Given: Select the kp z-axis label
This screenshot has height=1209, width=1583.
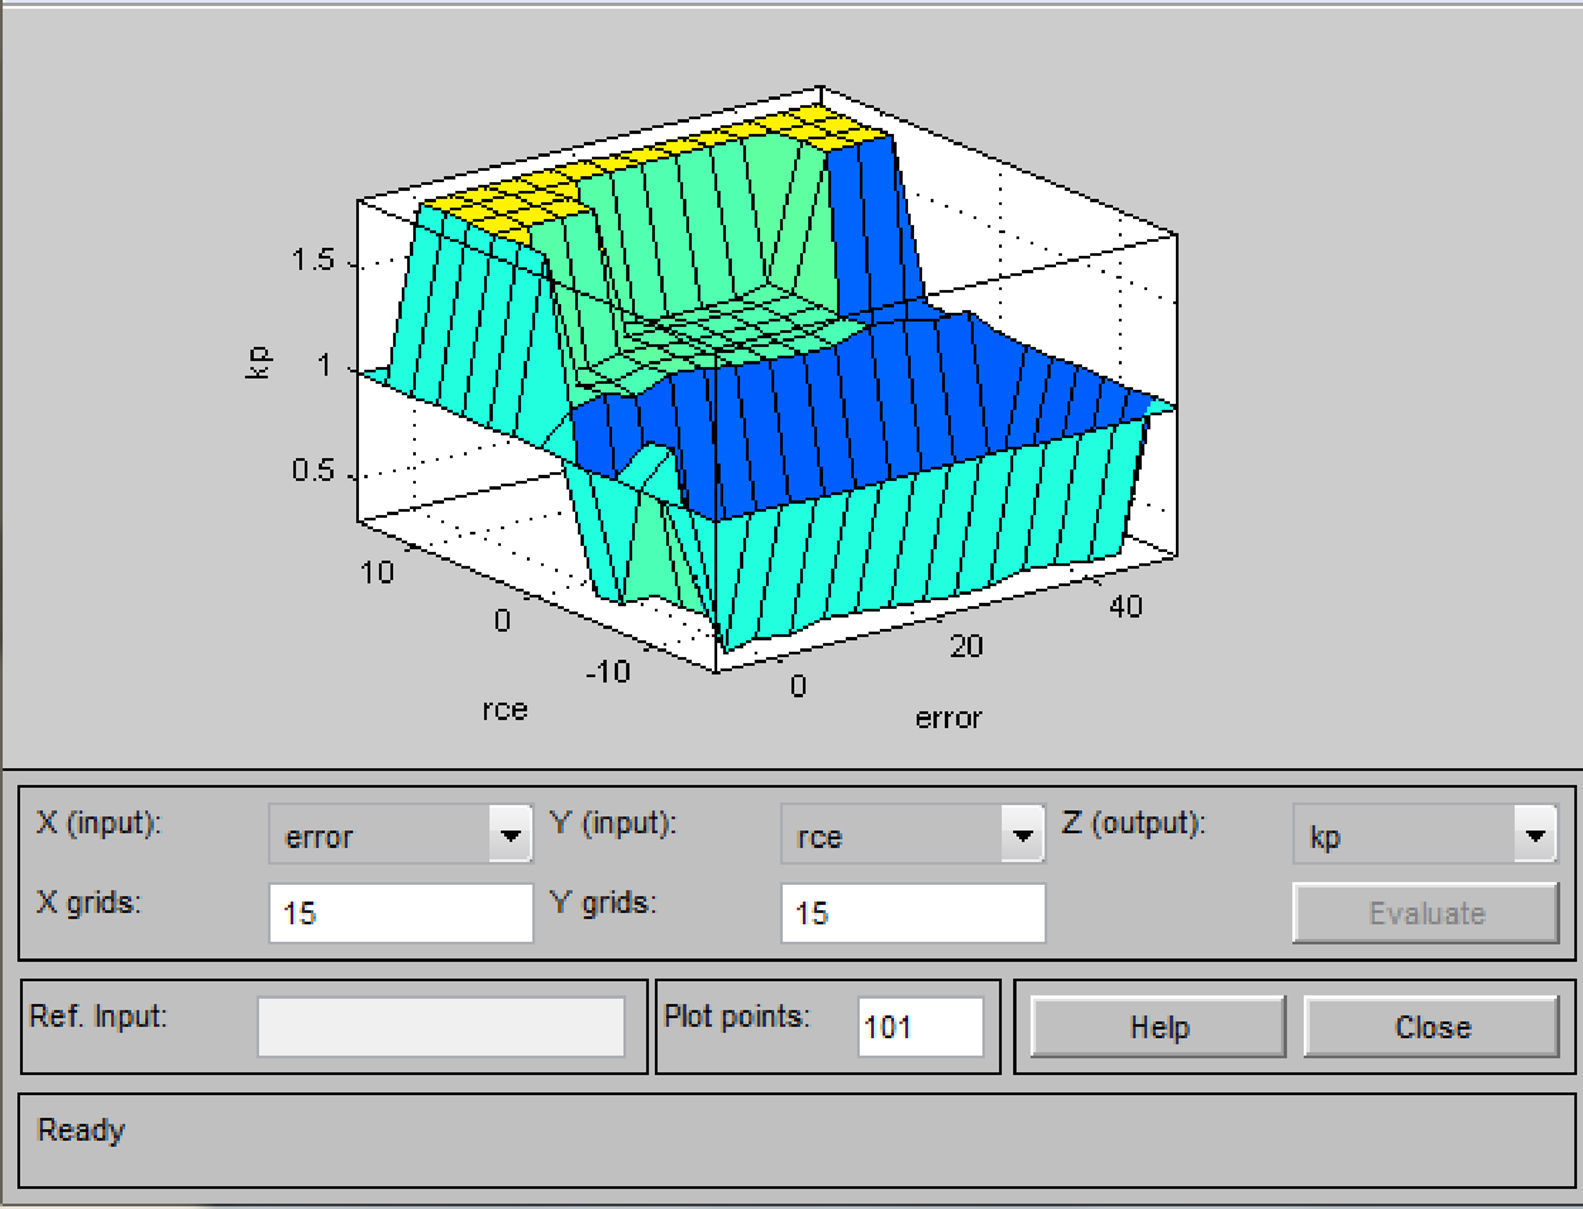Looking at the screenshot, I should [258, 362].
